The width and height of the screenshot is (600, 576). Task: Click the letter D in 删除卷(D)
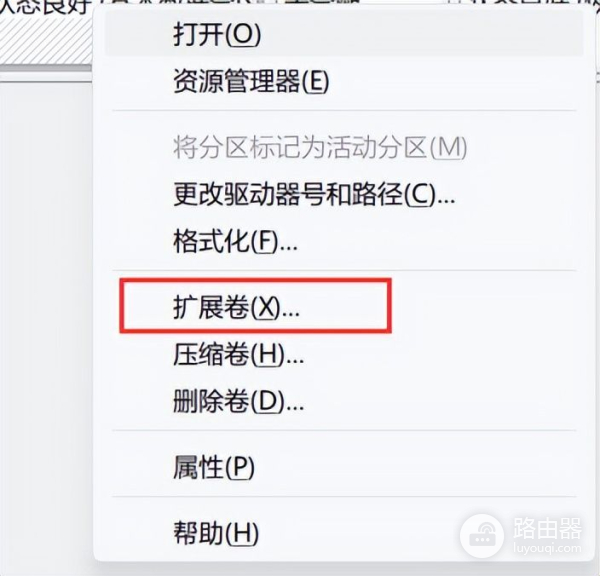[271, 402]
